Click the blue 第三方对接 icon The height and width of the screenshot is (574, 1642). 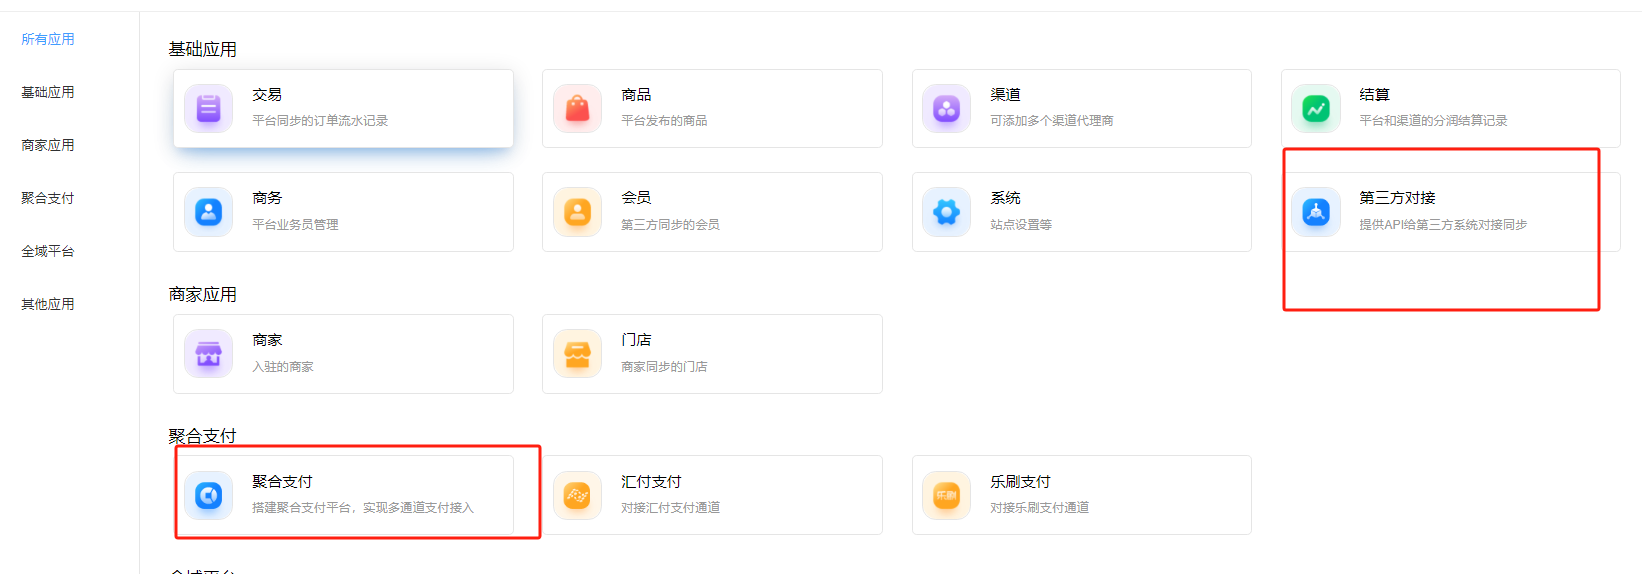pos(1315,212)
